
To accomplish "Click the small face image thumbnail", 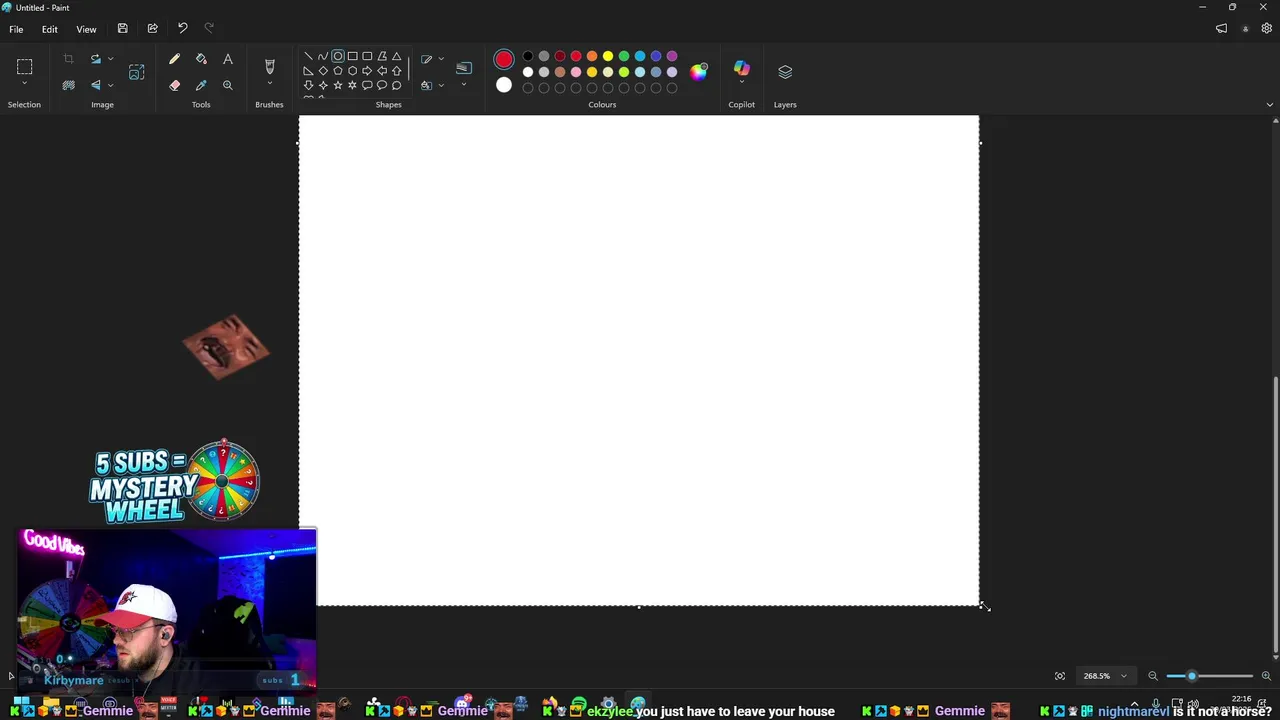I will click(x=226, y=347).
